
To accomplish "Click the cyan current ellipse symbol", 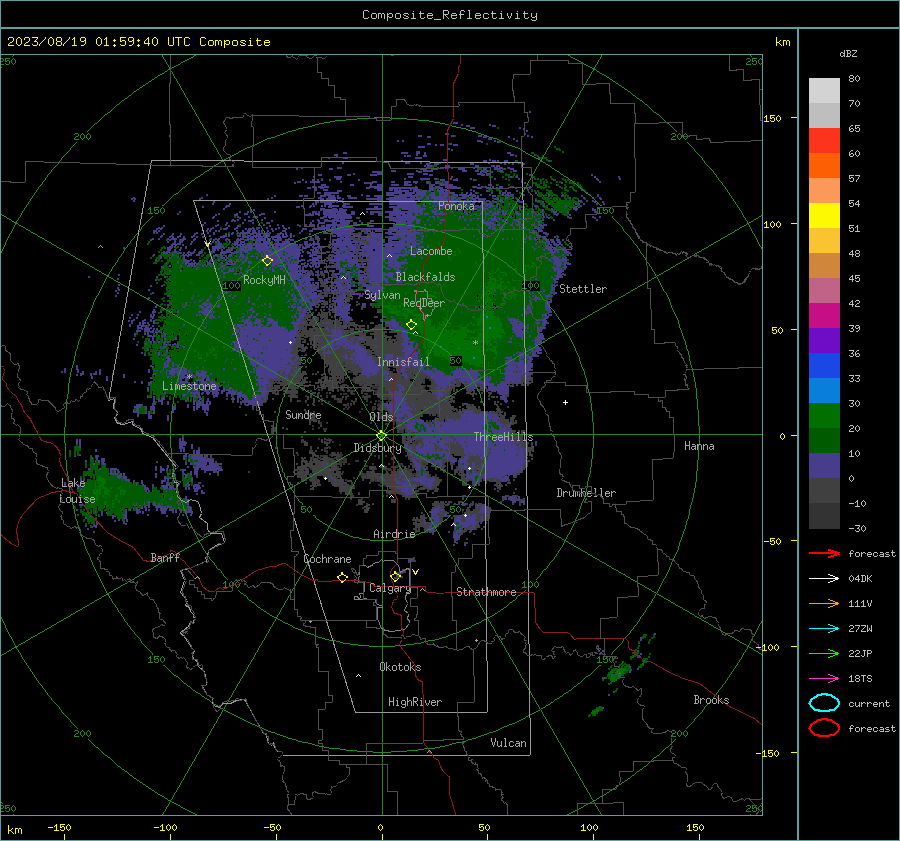I will click(x=824, y=703).
